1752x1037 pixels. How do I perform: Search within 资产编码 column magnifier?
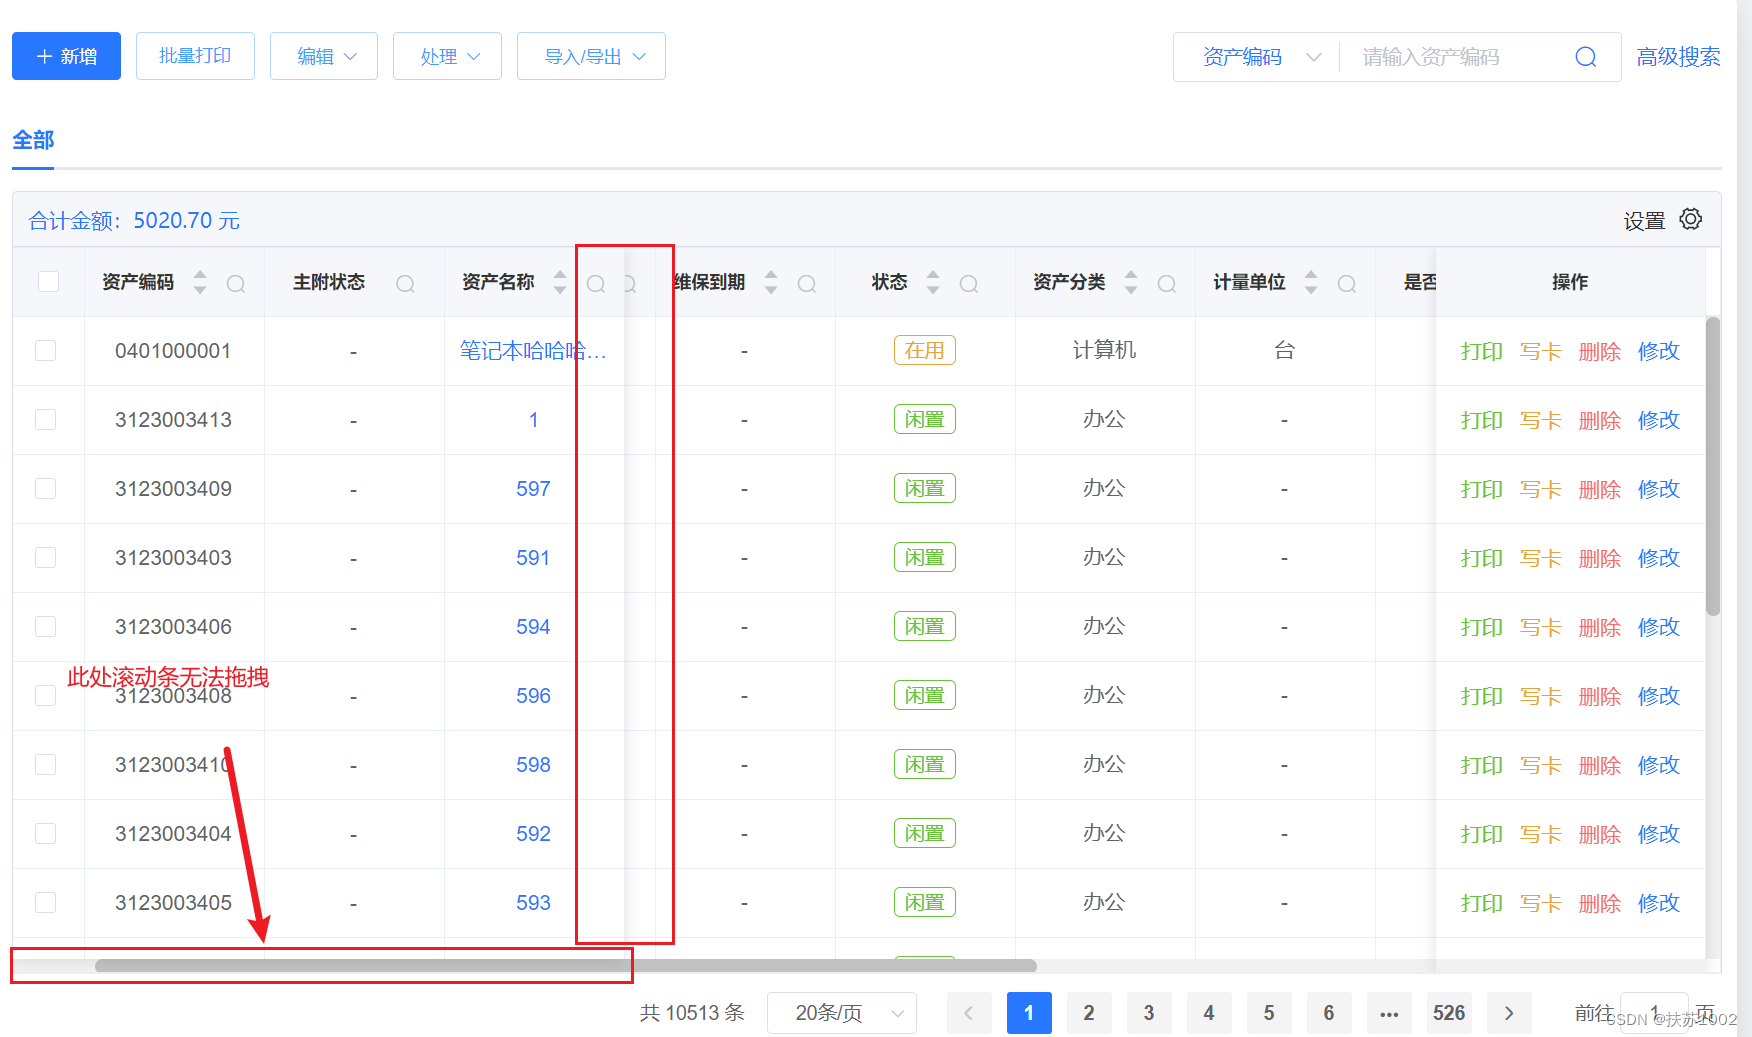click(x=236, y=284)
